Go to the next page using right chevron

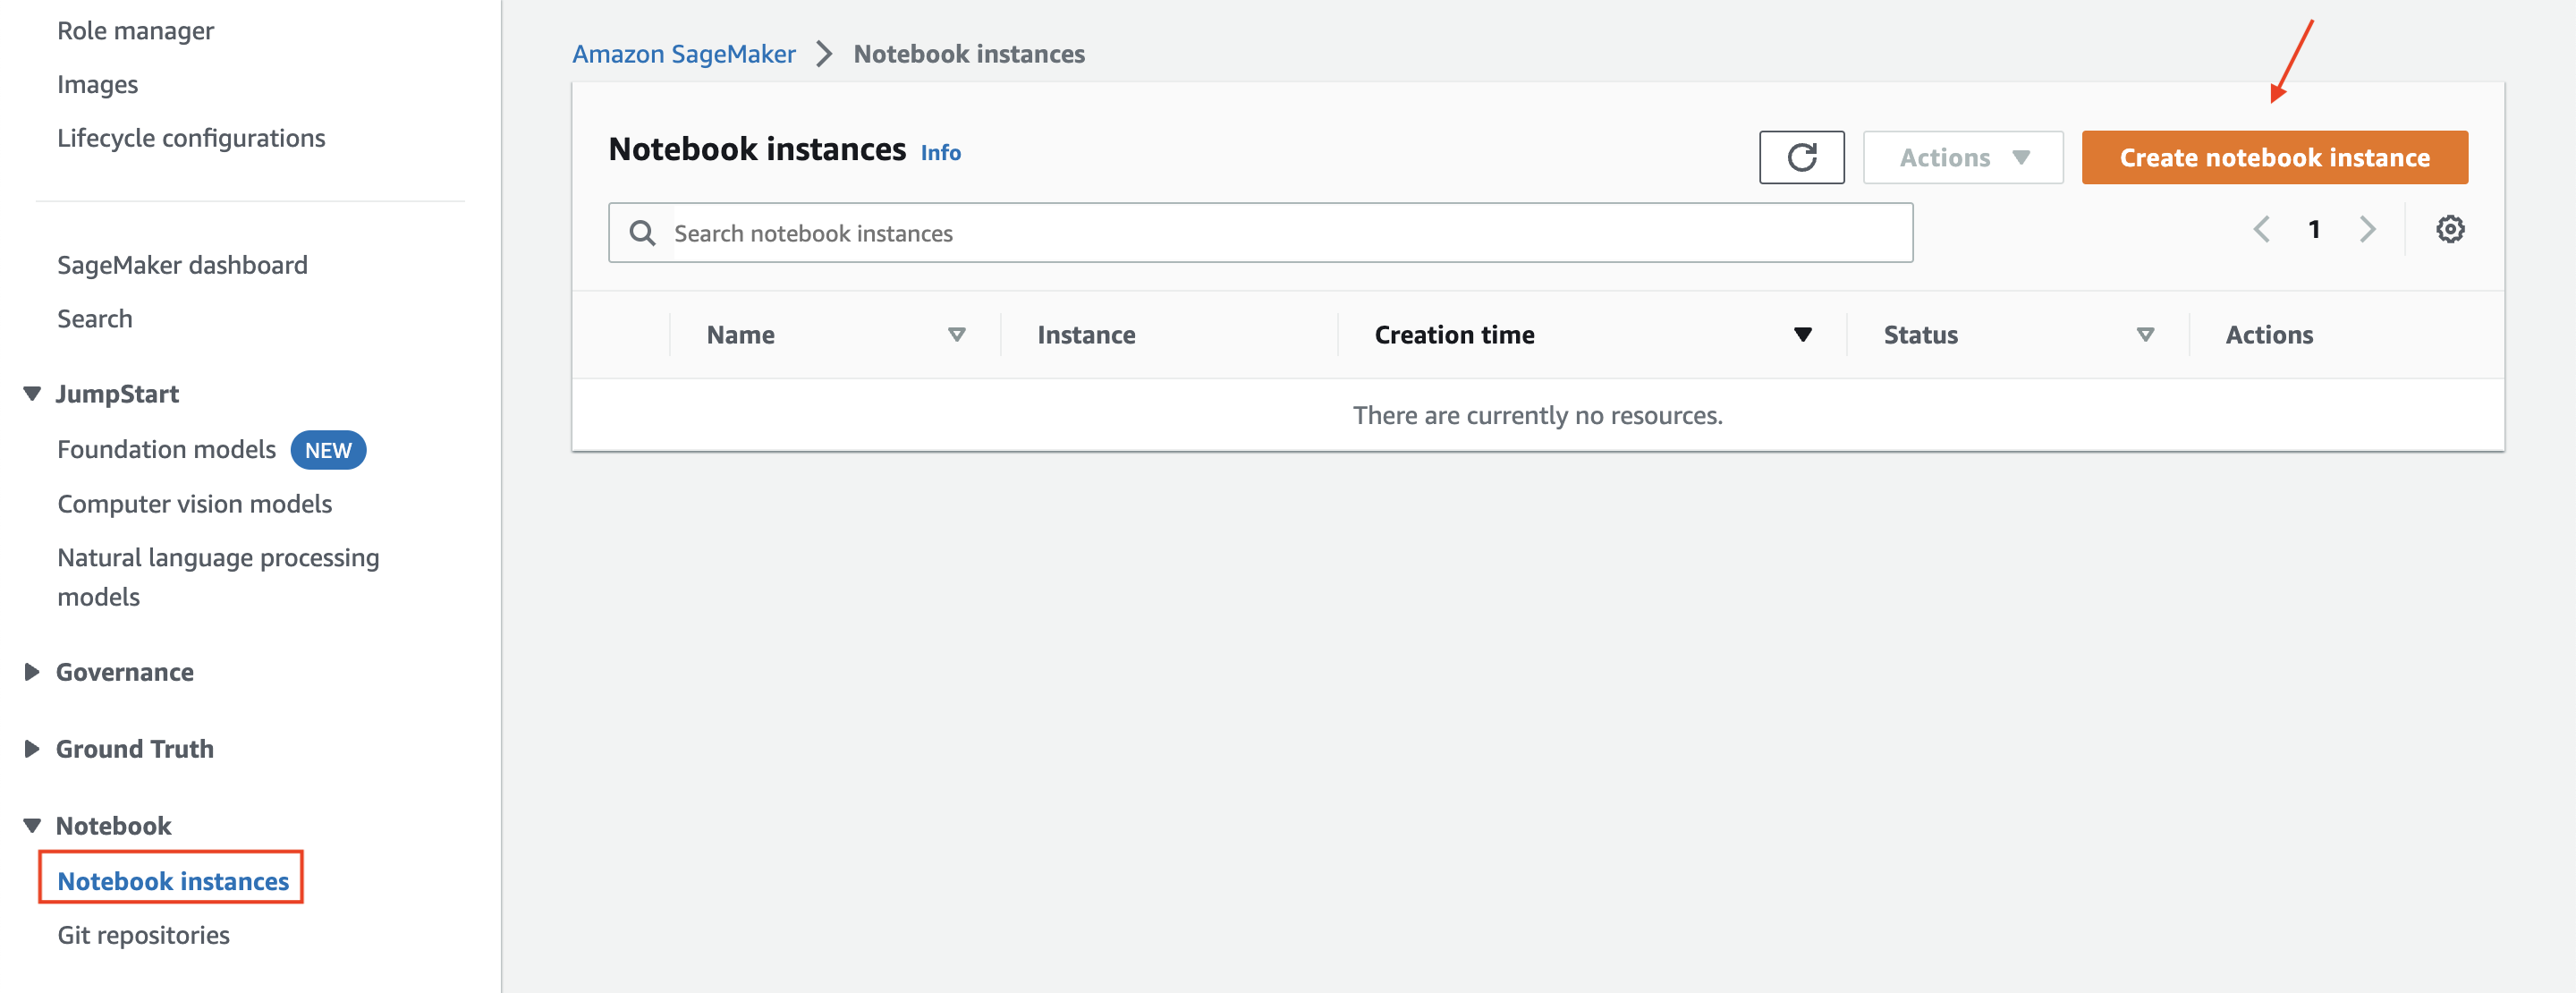pos(2367,229)
